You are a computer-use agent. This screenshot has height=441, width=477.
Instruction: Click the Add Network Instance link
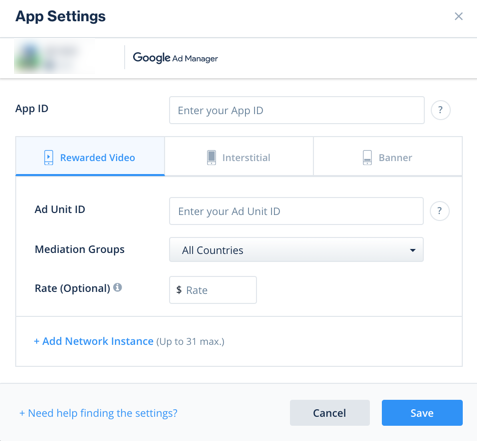click(x=94, y=341)
